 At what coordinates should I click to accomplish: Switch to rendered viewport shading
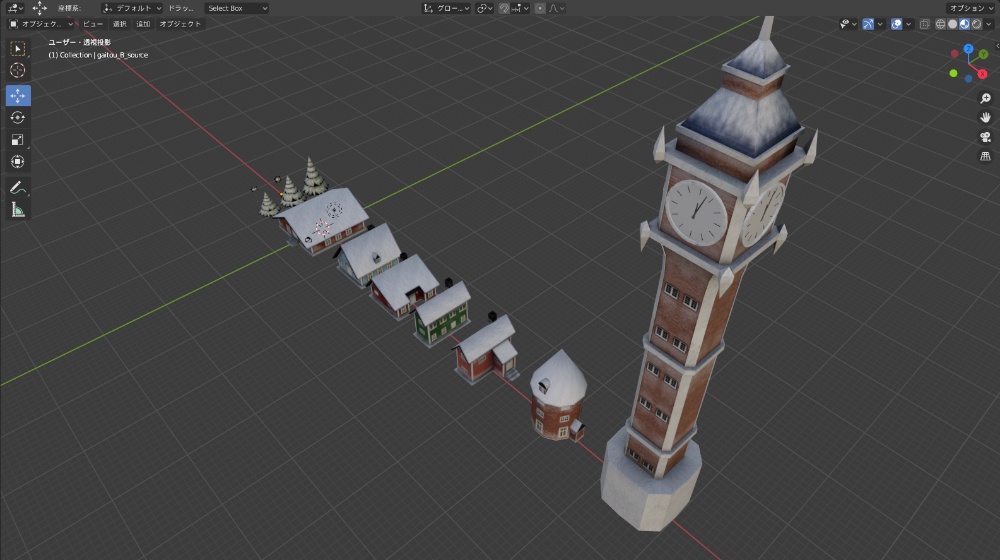click(x=976, y=24)
